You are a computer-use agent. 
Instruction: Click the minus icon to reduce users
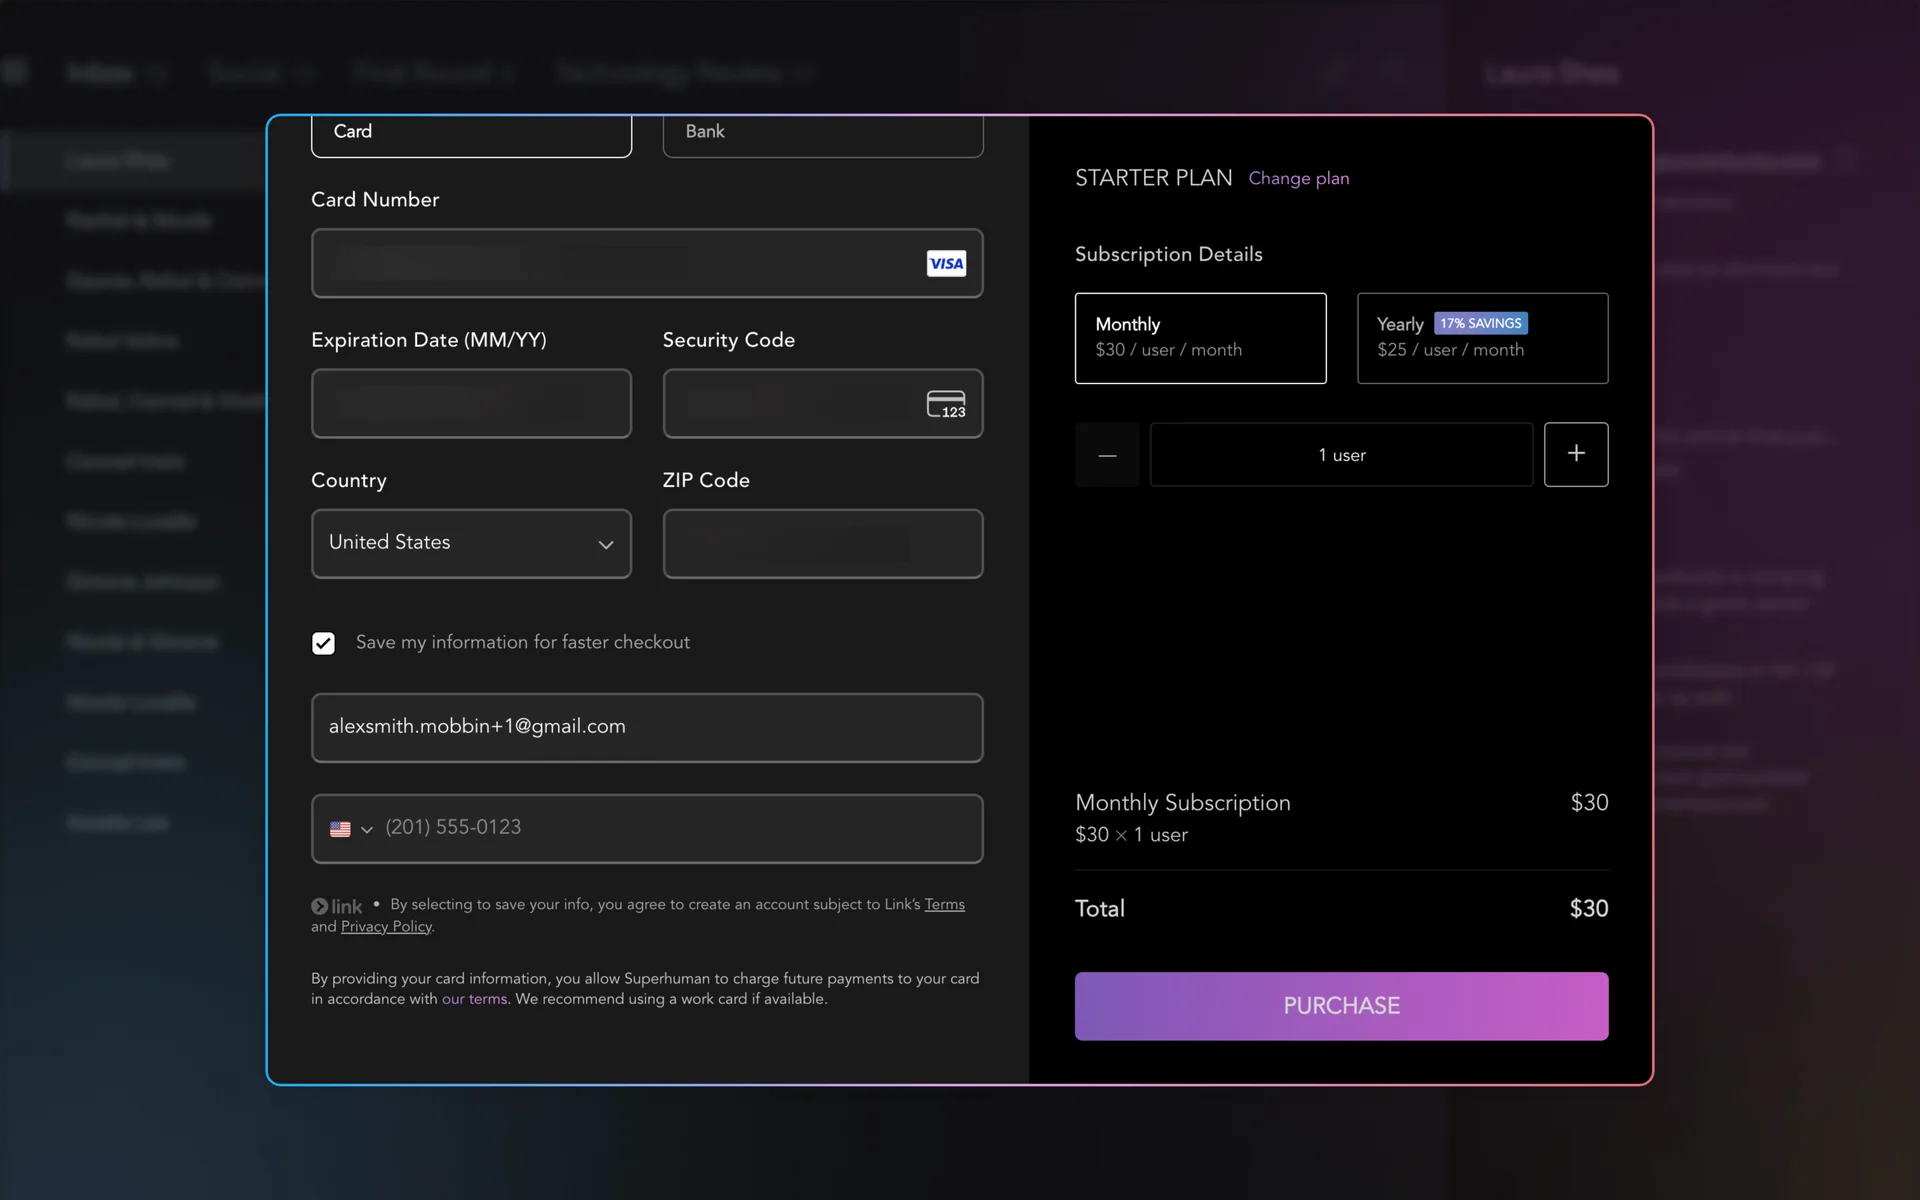pos(1106,455)
